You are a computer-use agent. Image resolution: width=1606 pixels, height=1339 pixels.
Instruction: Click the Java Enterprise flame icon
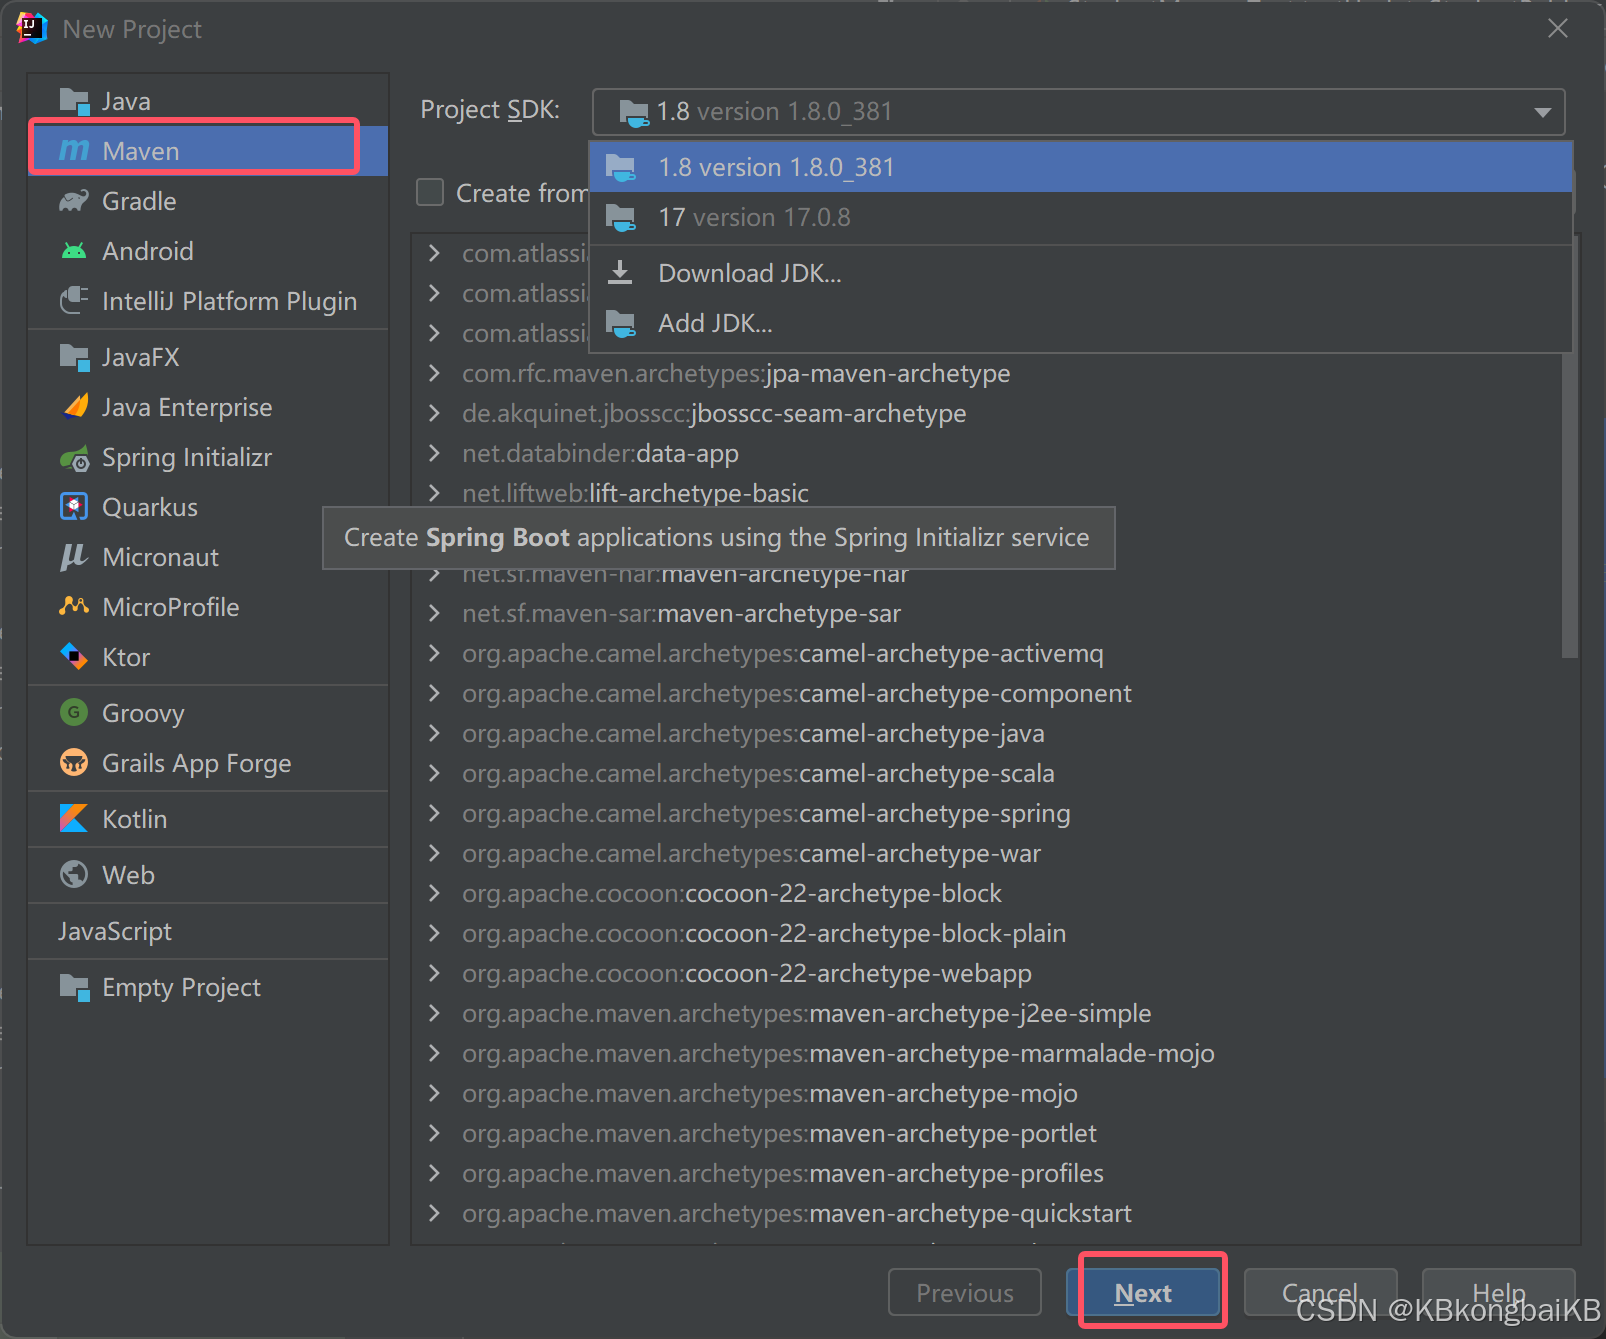click(x=75, y=406)
